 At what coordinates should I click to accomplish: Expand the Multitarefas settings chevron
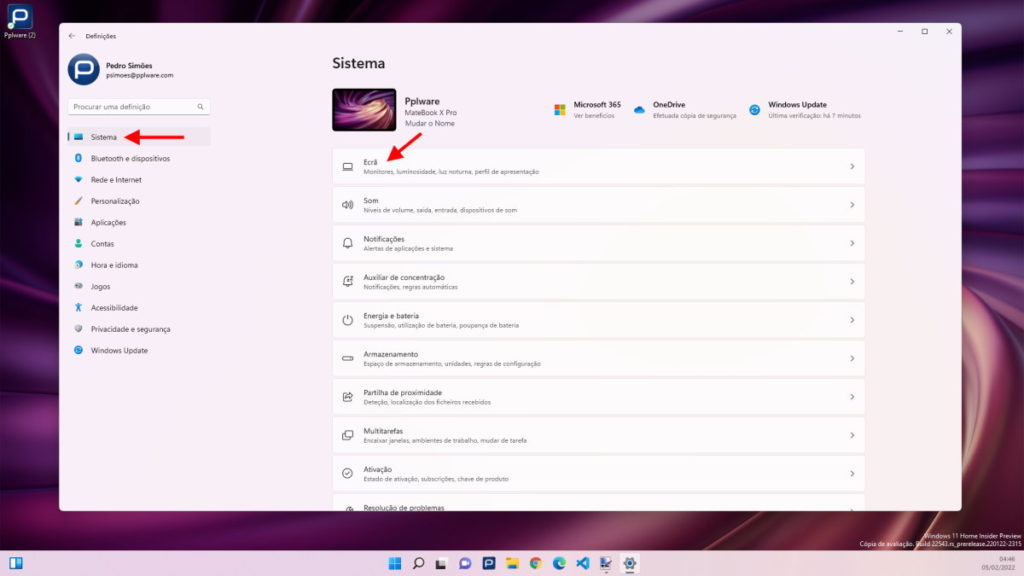pos(851,435)
